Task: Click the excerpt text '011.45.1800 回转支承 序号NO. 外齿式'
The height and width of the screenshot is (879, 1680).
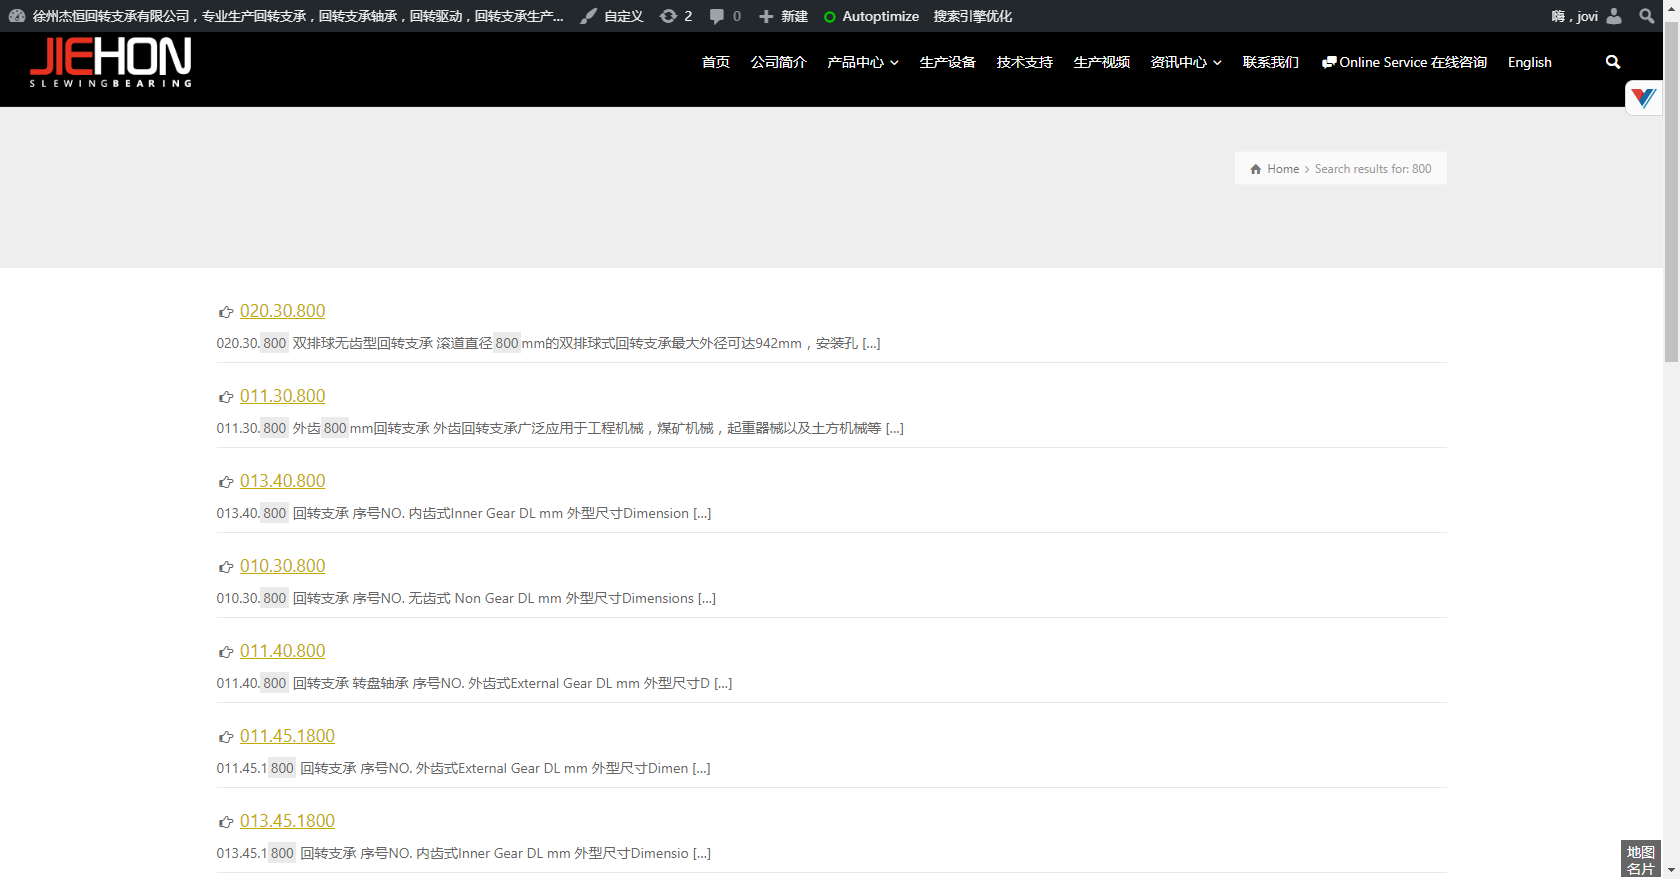Action: click(337, 768)
